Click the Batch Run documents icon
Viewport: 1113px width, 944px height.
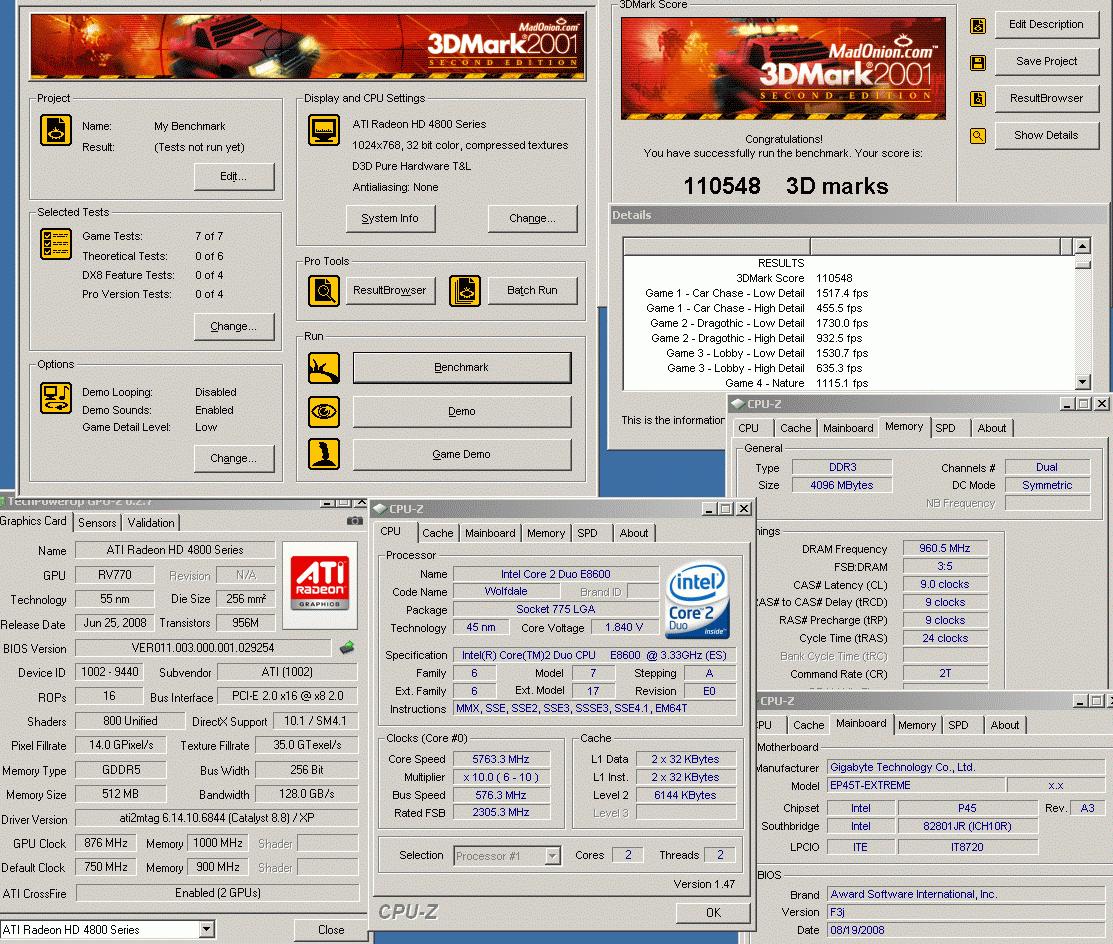(465, 291)
